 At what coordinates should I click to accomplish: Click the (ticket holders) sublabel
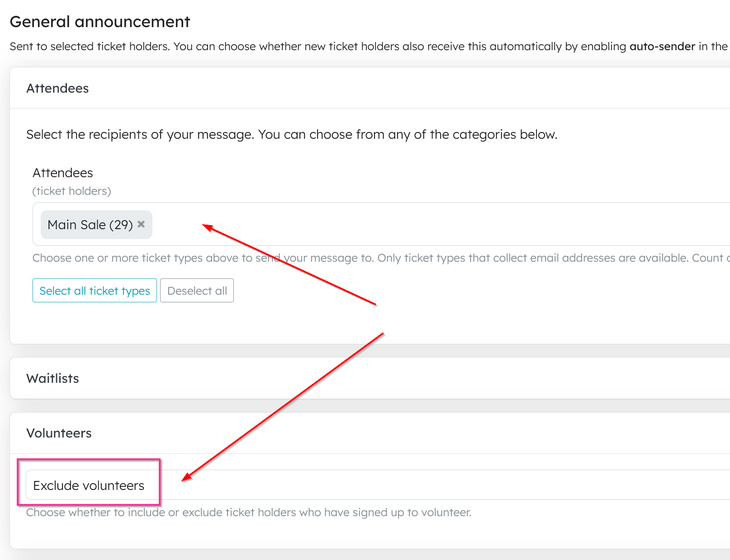click(x=72, y=191)
